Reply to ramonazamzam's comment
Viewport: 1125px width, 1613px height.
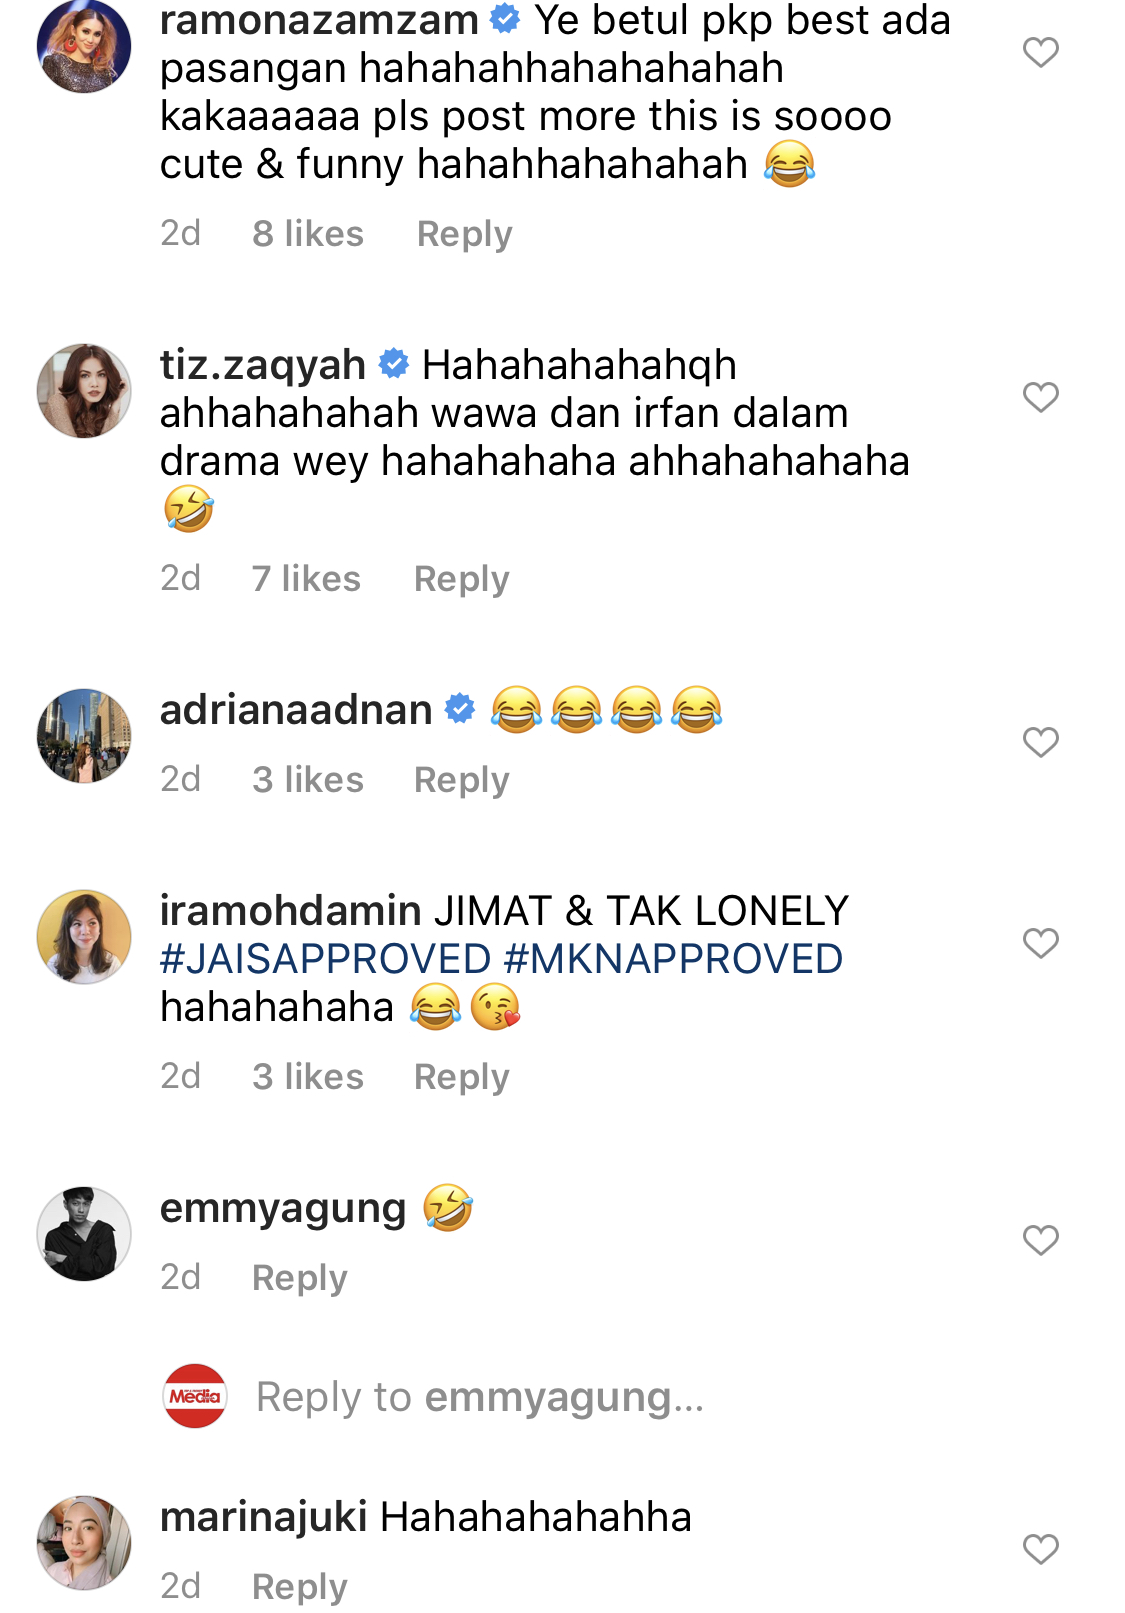pyautogui.click(x=464, y=234)
